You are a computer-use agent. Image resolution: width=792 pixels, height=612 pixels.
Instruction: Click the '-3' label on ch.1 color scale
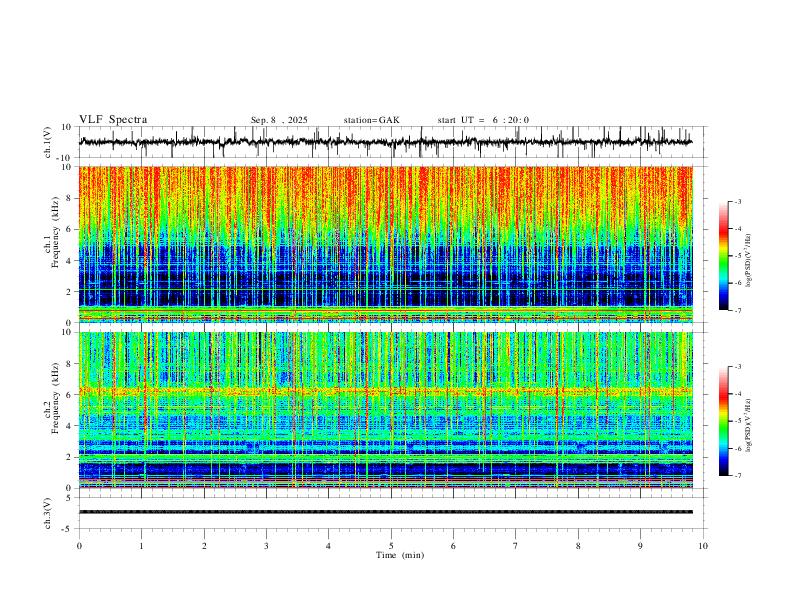(x=738, y=201)
